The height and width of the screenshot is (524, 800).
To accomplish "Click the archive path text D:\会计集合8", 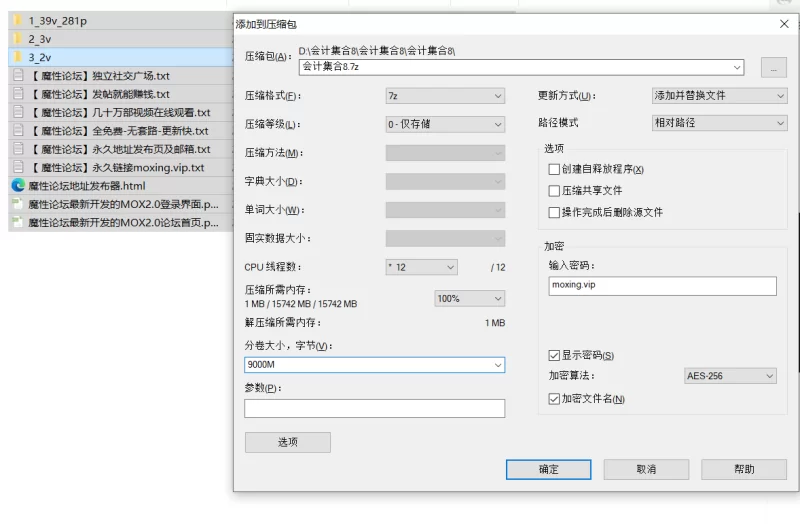I will 377,51.
